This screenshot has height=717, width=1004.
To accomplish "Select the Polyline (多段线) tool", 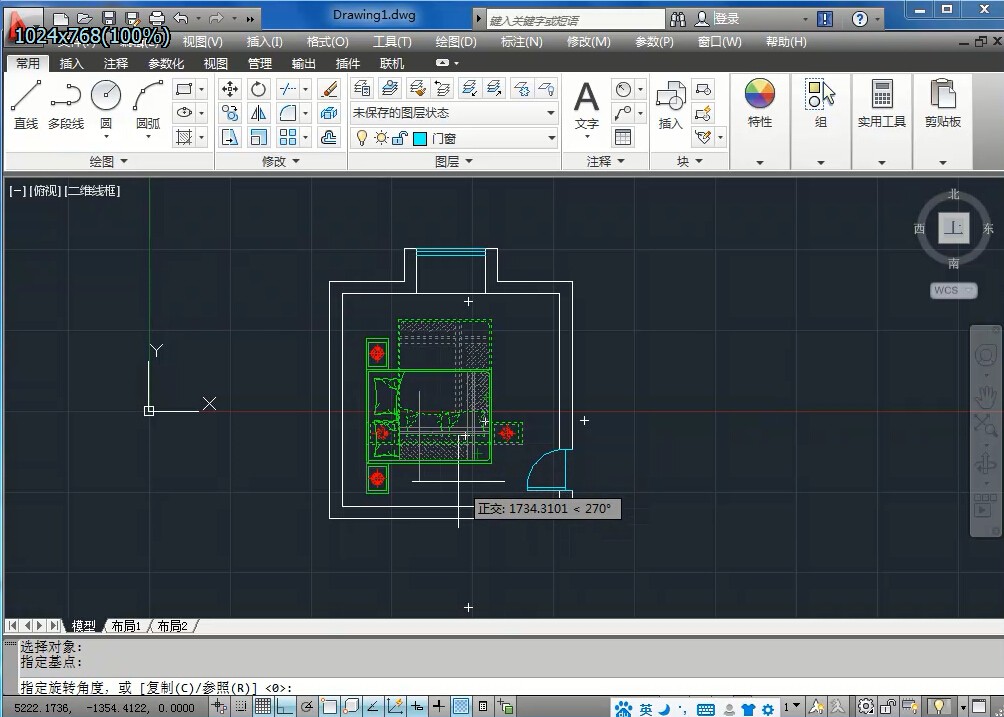I will point(66,105).
